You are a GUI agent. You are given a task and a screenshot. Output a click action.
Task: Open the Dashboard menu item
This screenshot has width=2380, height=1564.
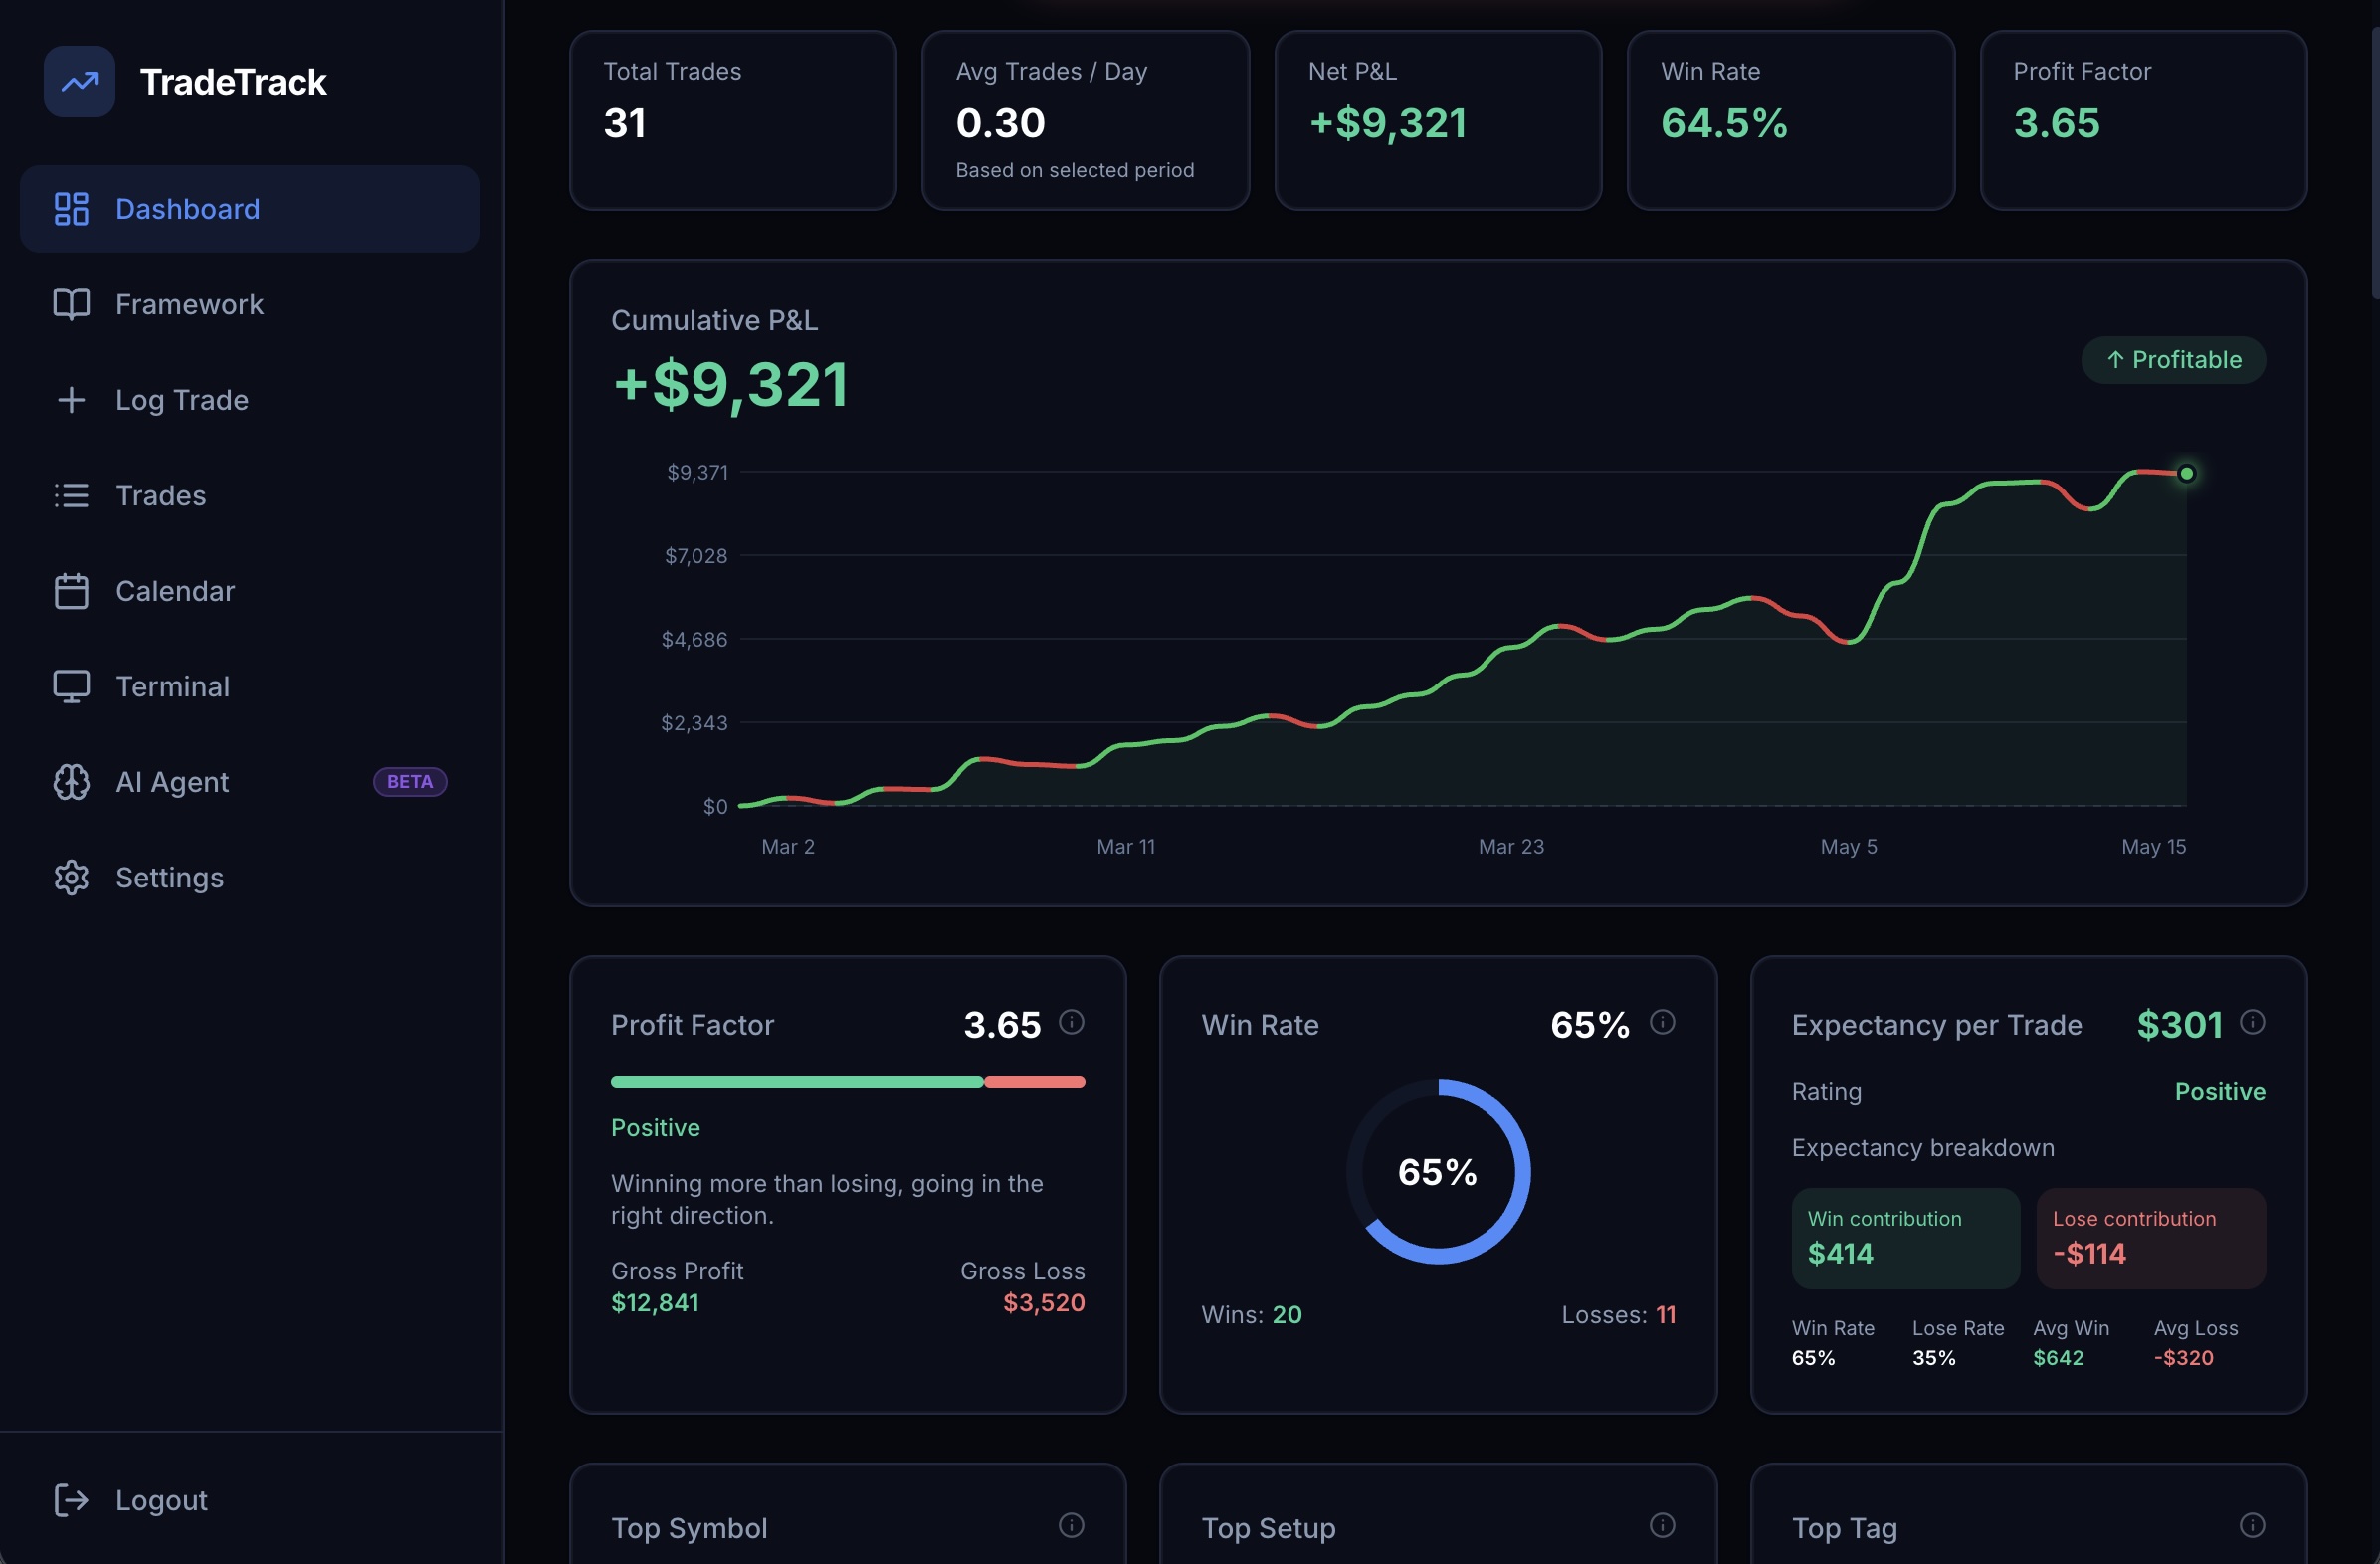pos(249,209)
